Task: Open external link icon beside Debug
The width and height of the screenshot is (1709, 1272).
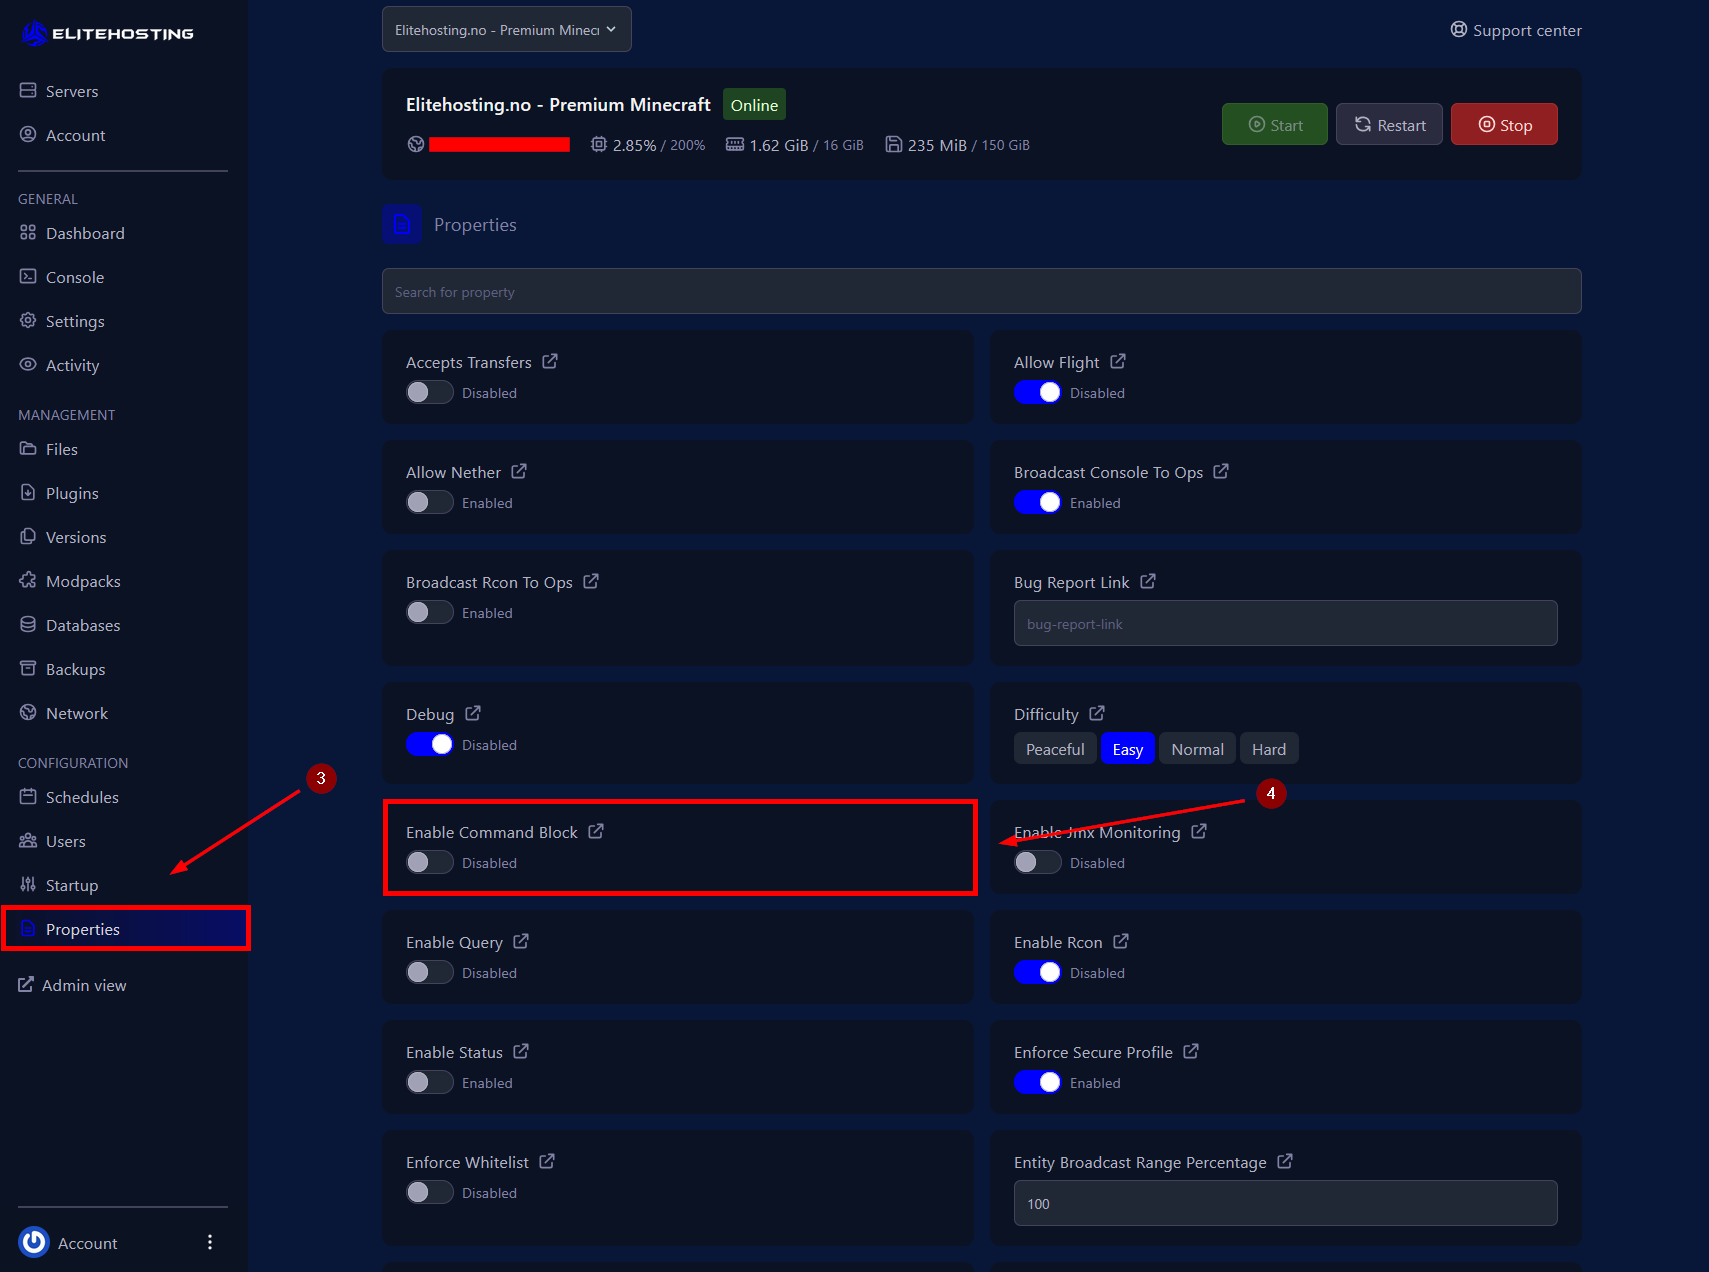Action: 473,713
